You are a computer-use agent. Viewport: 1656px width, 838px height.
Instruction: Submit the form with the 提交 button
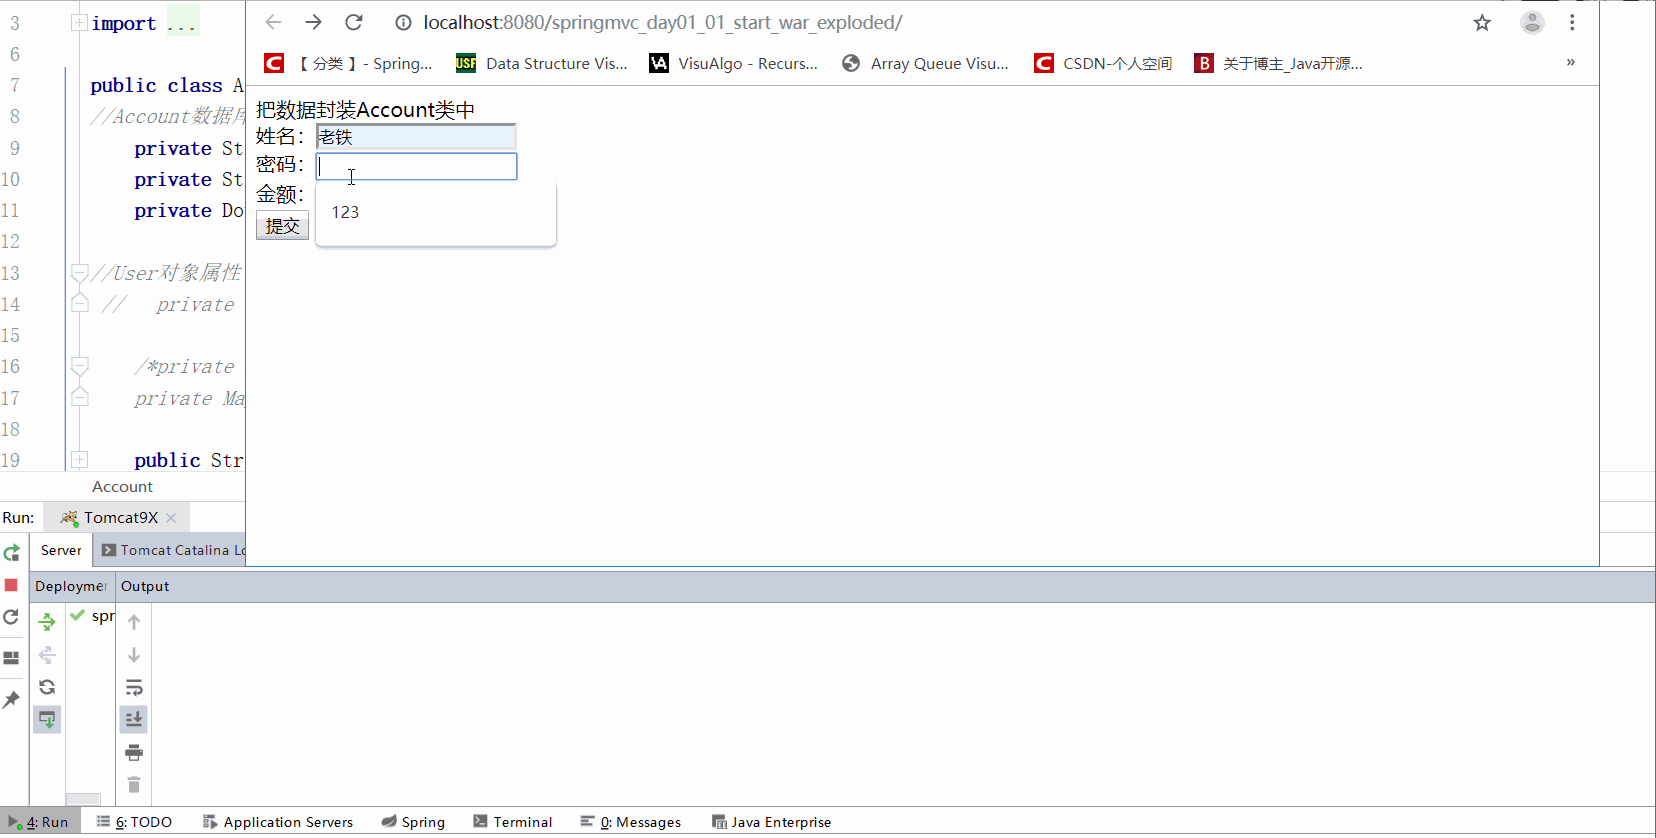[282, 226]
